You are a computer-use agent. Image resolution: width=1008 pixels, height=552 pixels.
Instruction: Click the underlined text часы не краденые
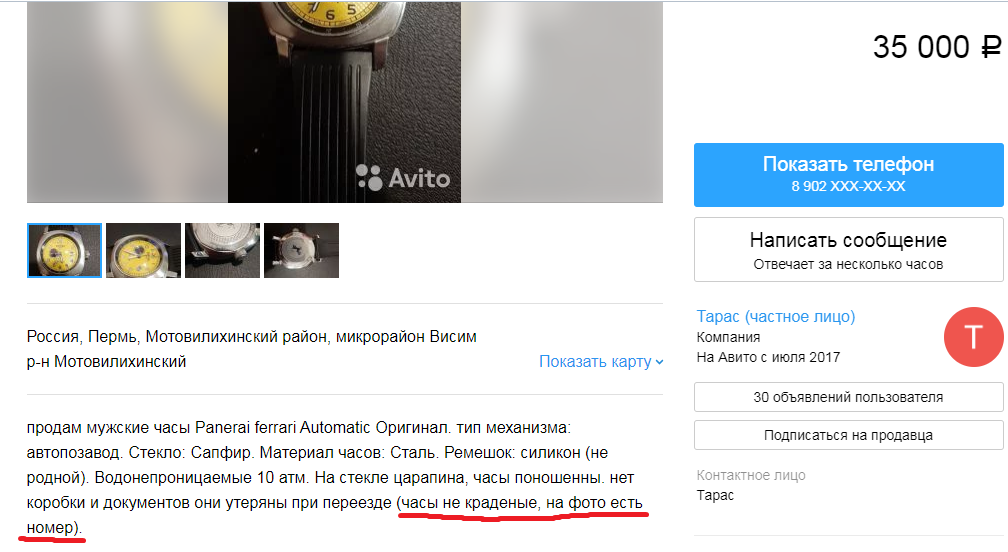470,503
